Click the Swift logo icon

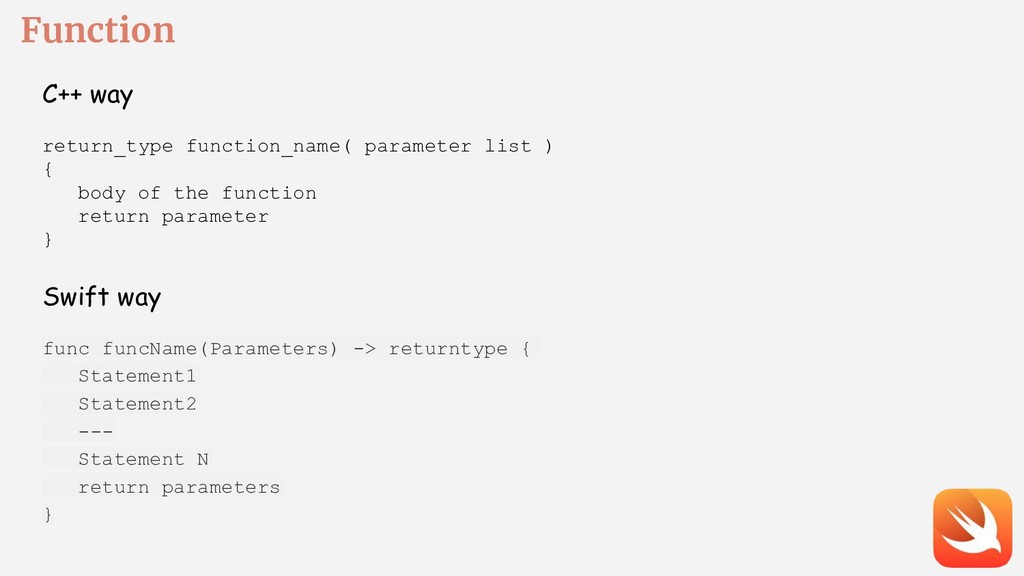(972, 527)
